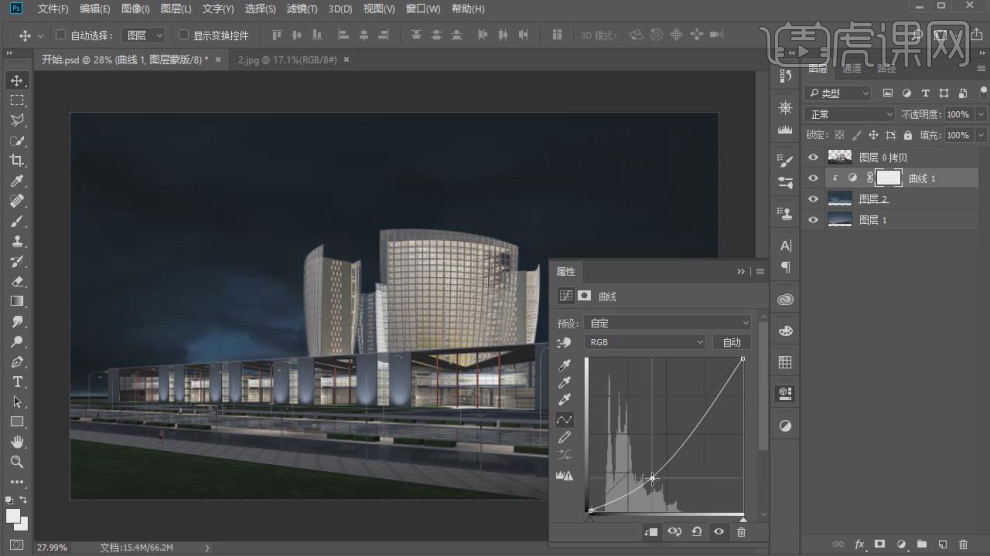990x556 pixels.
Task: Reset curves to adjustment defaults
Action: pos(696,532)
